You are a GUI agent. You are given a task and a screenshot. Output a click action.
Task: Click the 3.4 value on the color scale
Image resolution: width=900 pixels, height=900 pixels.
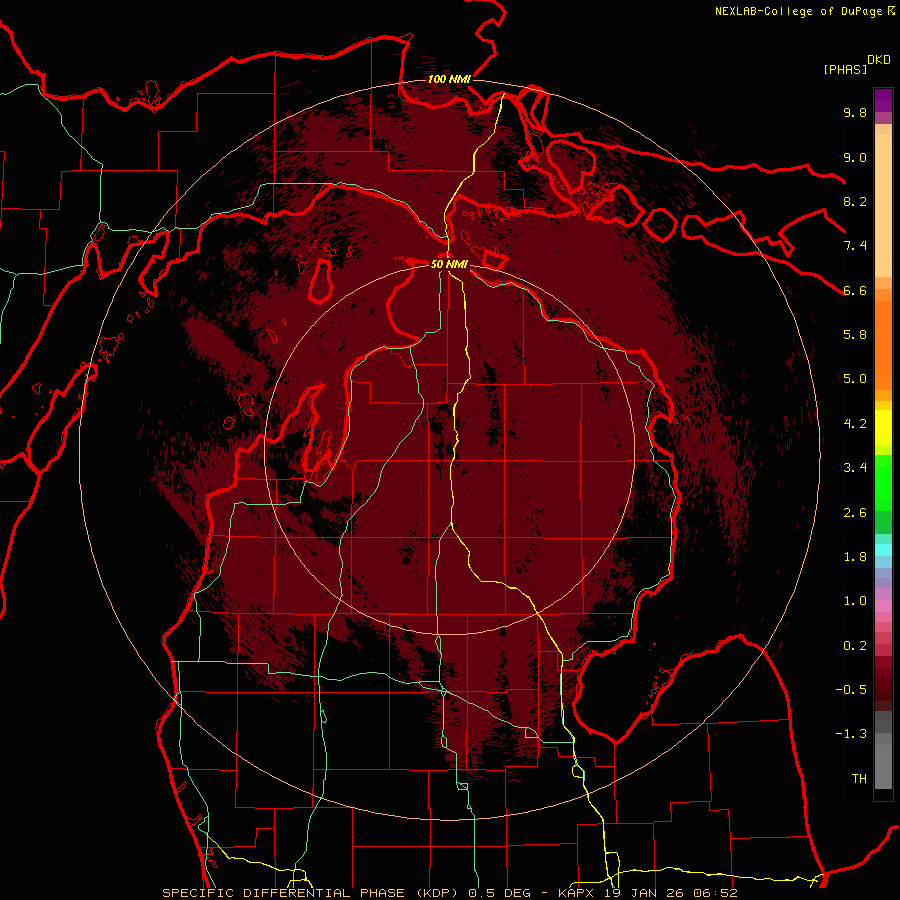click(855, 468)
